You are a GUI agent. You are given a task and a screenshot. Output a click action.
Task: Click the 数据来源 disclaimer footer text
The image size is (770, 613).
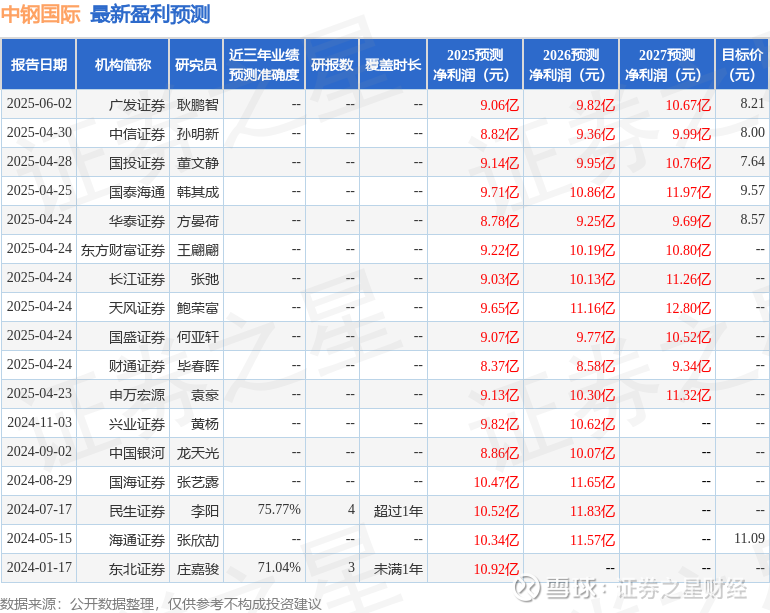tap(161, 604)
